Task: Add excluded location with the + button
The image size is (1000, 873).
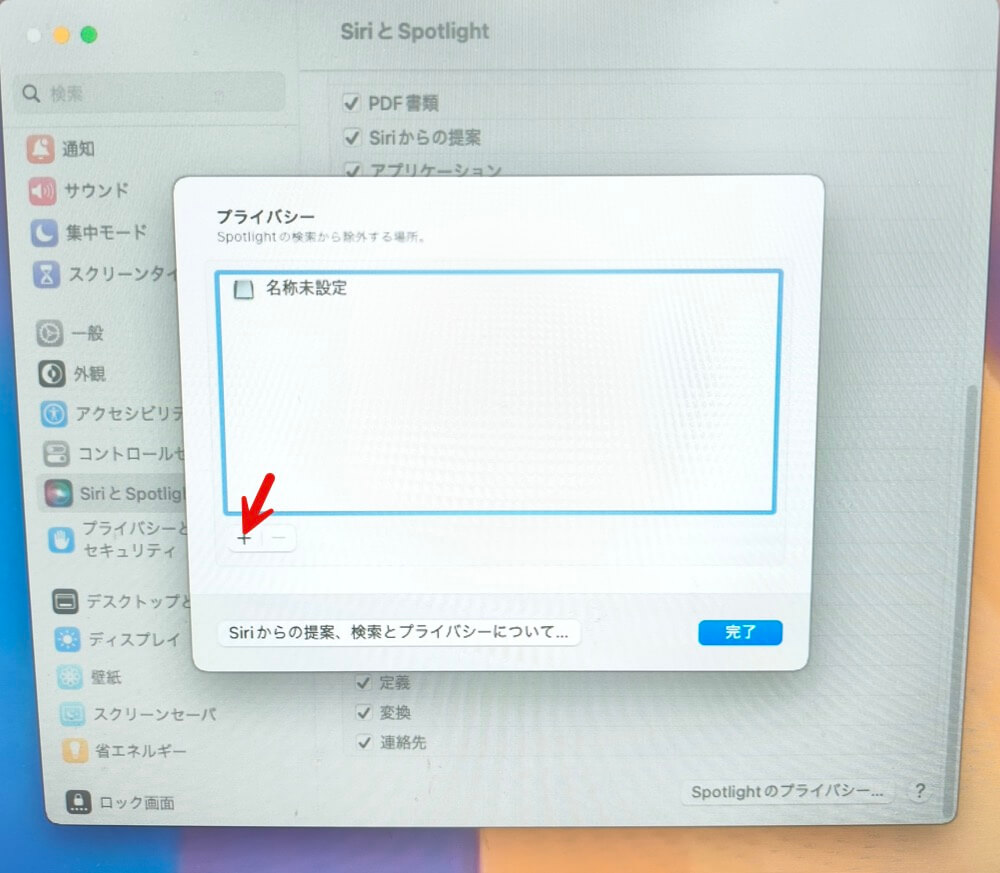Action: pyautogui.click(x=243, y=539)
